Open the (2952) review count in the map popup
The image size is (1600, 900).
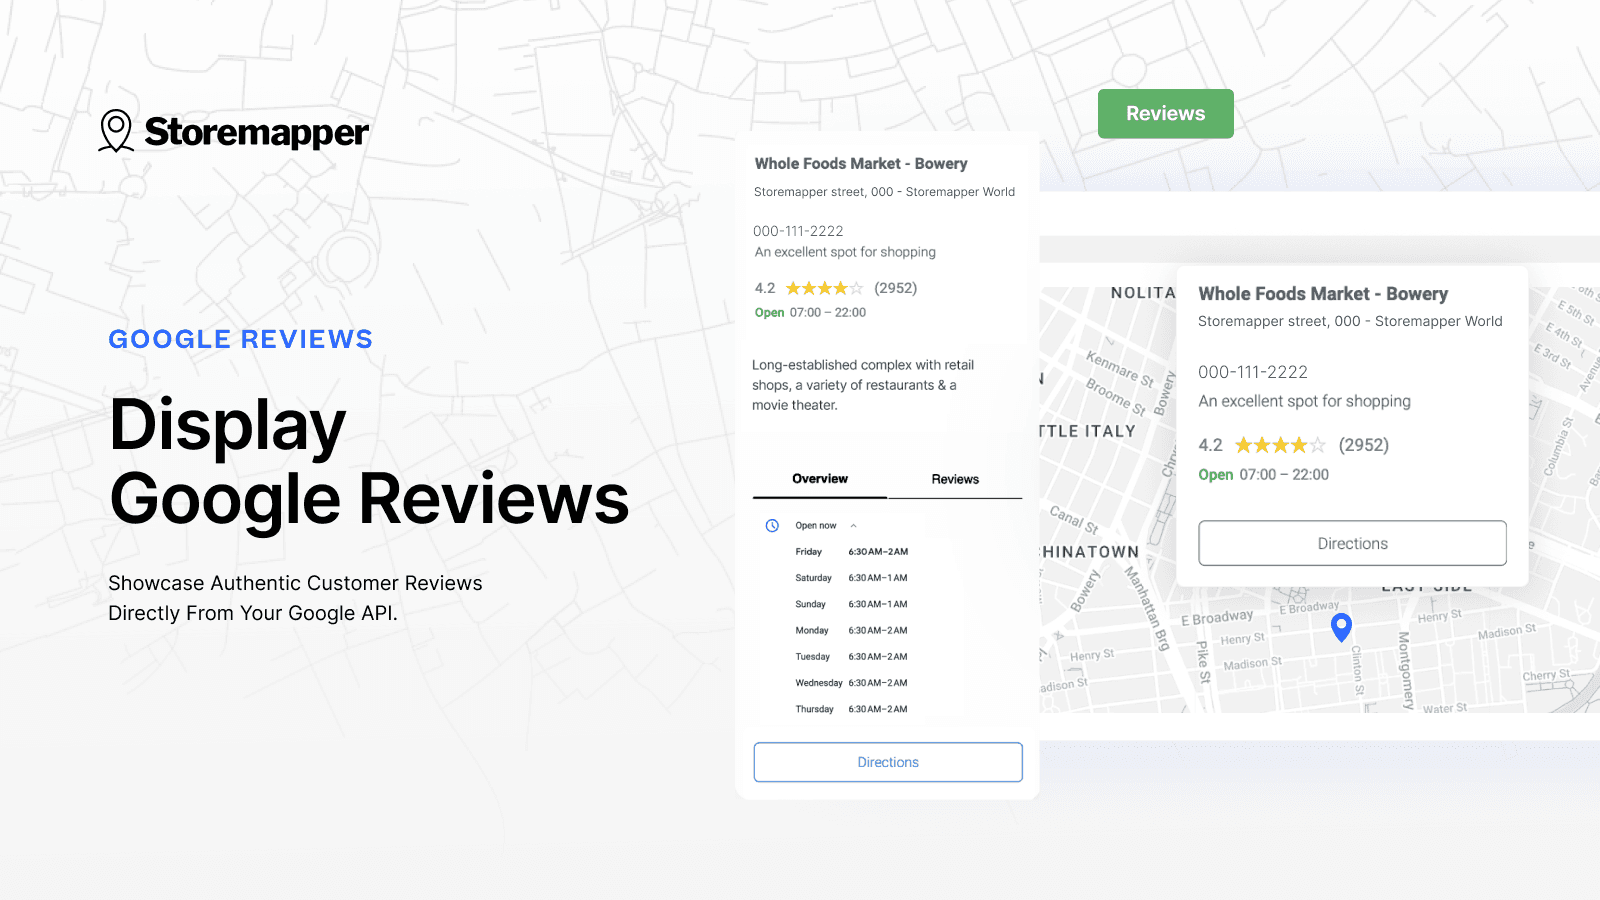[x=1364, y=444]
